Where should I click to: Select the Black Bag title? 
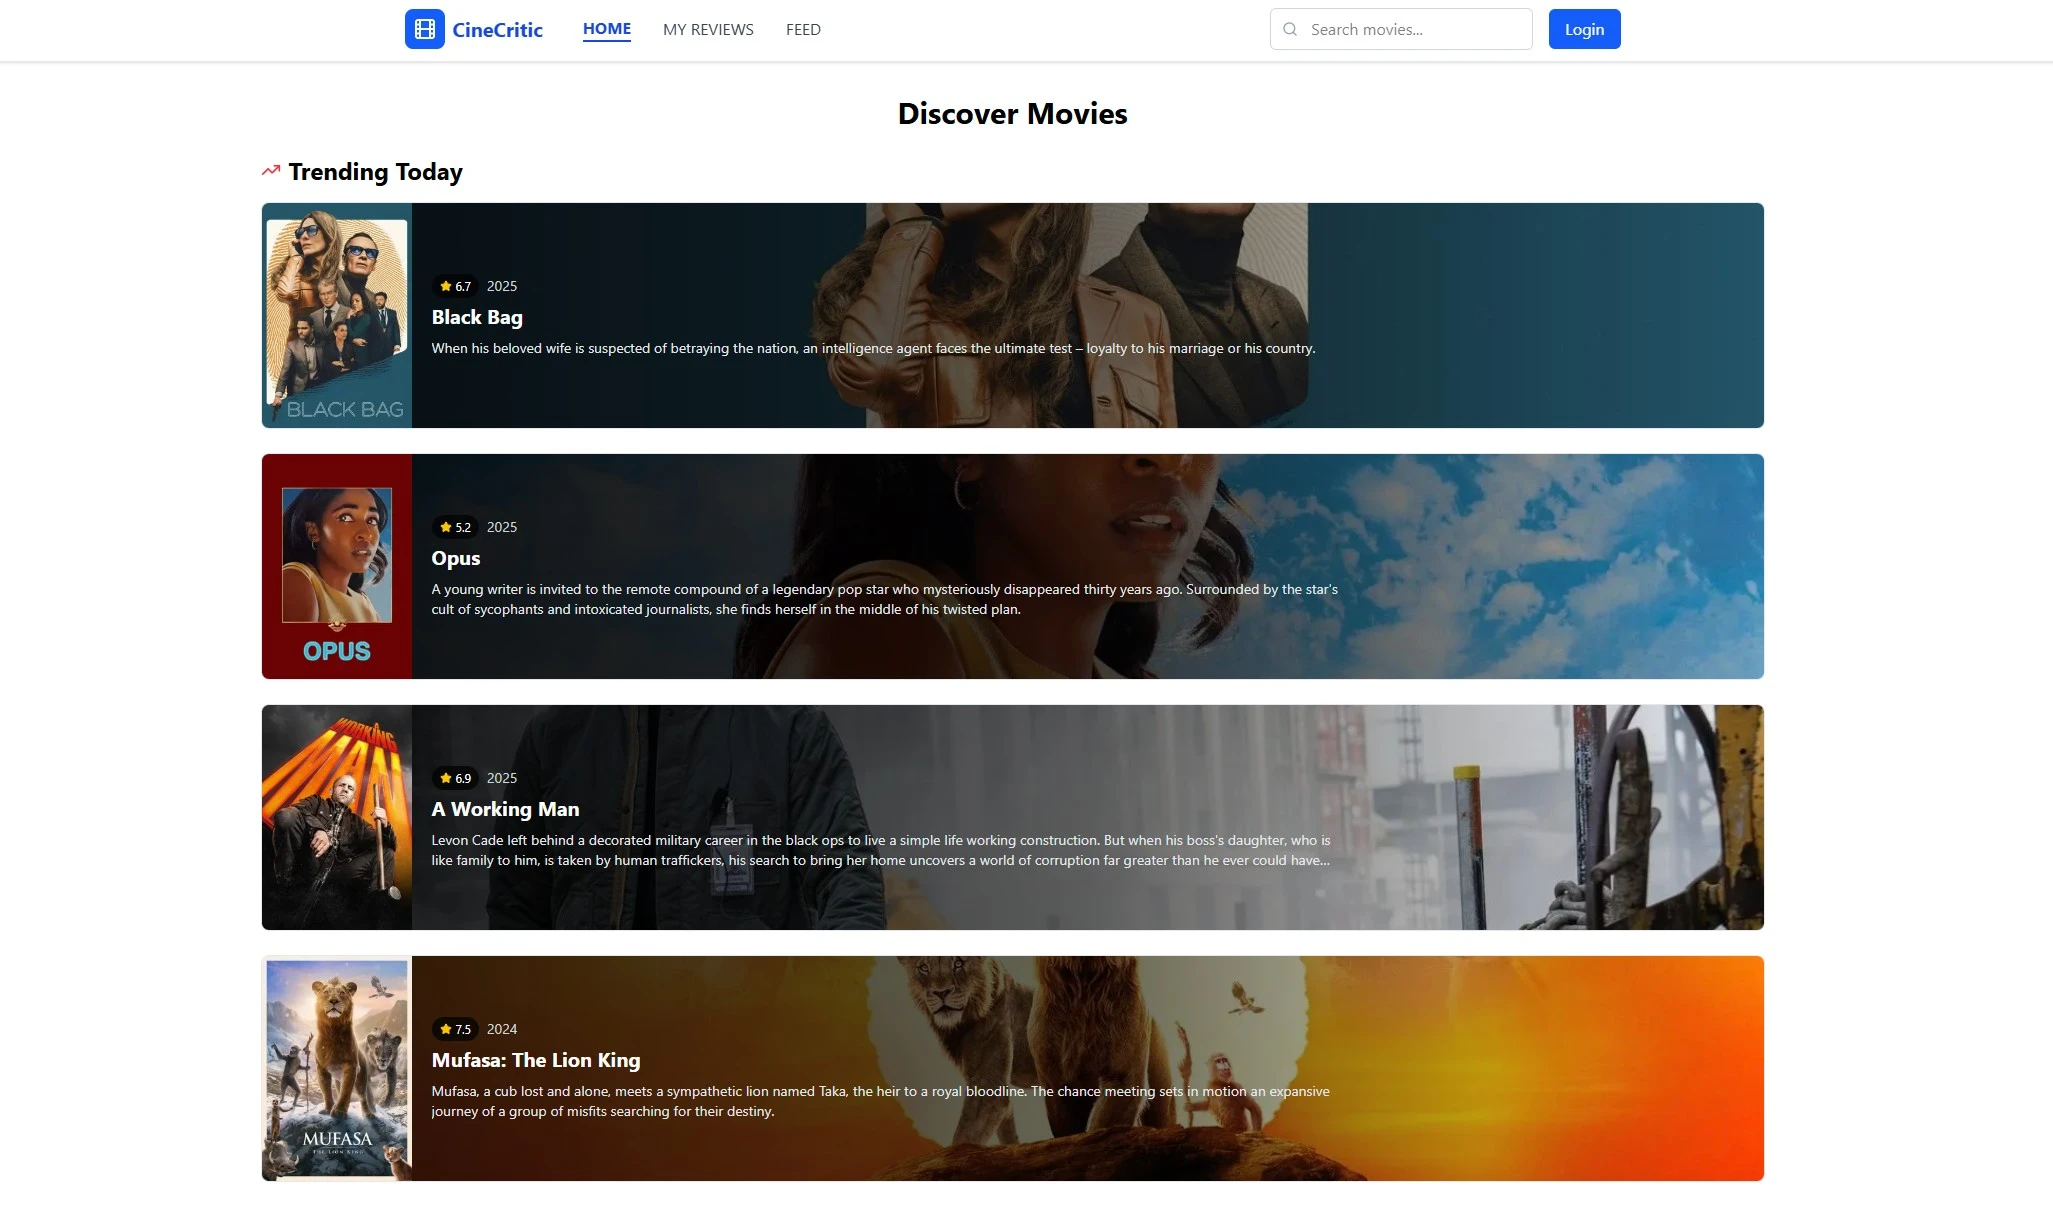pos(477,317)
